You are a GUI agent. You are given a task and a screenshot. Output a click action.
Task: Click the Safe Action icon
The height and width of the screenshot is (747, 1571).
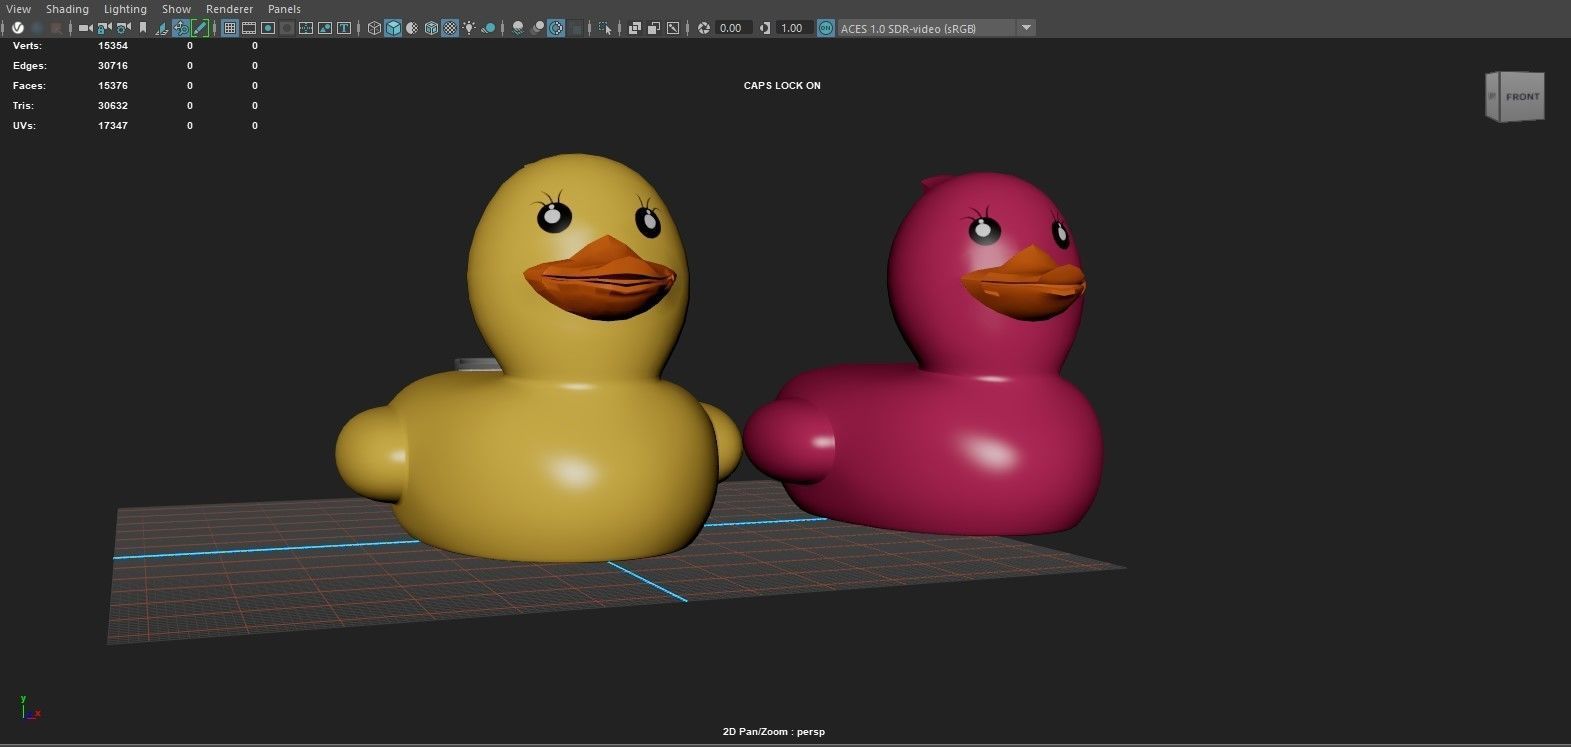tap(325, 28)
